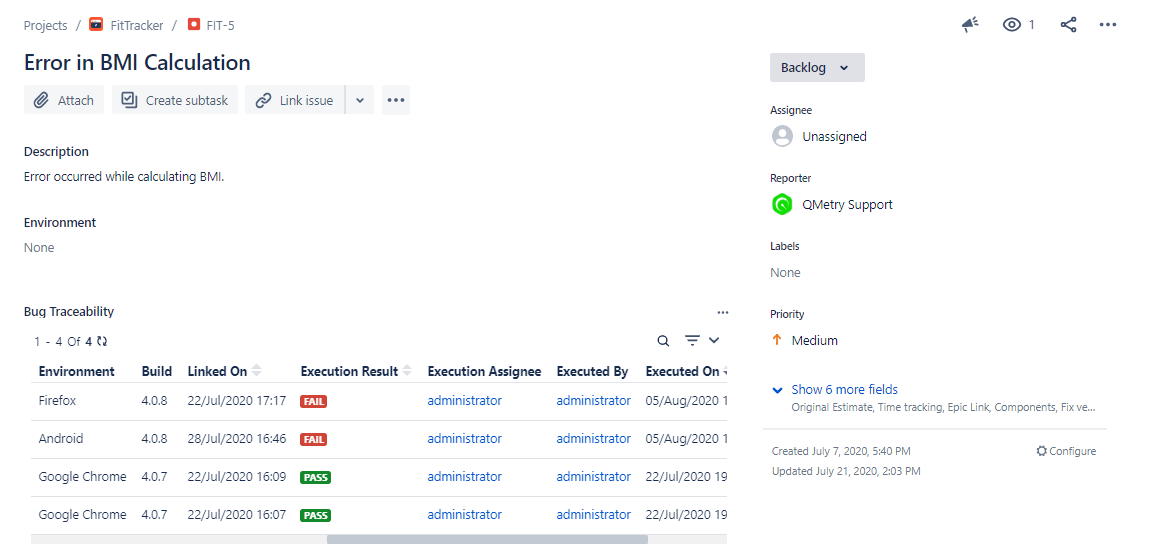This screenshot has width=1157, height=551.
Task: Click Executed By administrator in Android row
Action: 593,438
